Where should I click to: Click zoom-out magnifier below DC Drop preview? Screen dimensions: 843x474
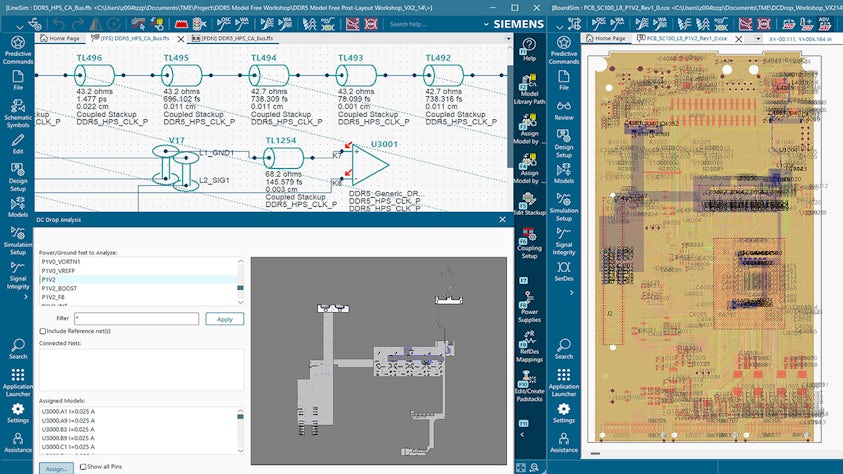click(x=534, y=468)
